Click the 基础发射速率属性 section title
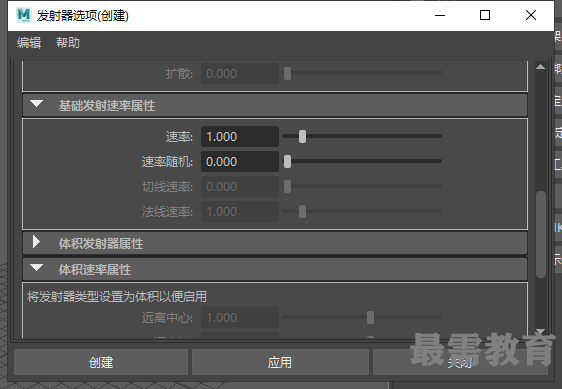 (107, 106)
